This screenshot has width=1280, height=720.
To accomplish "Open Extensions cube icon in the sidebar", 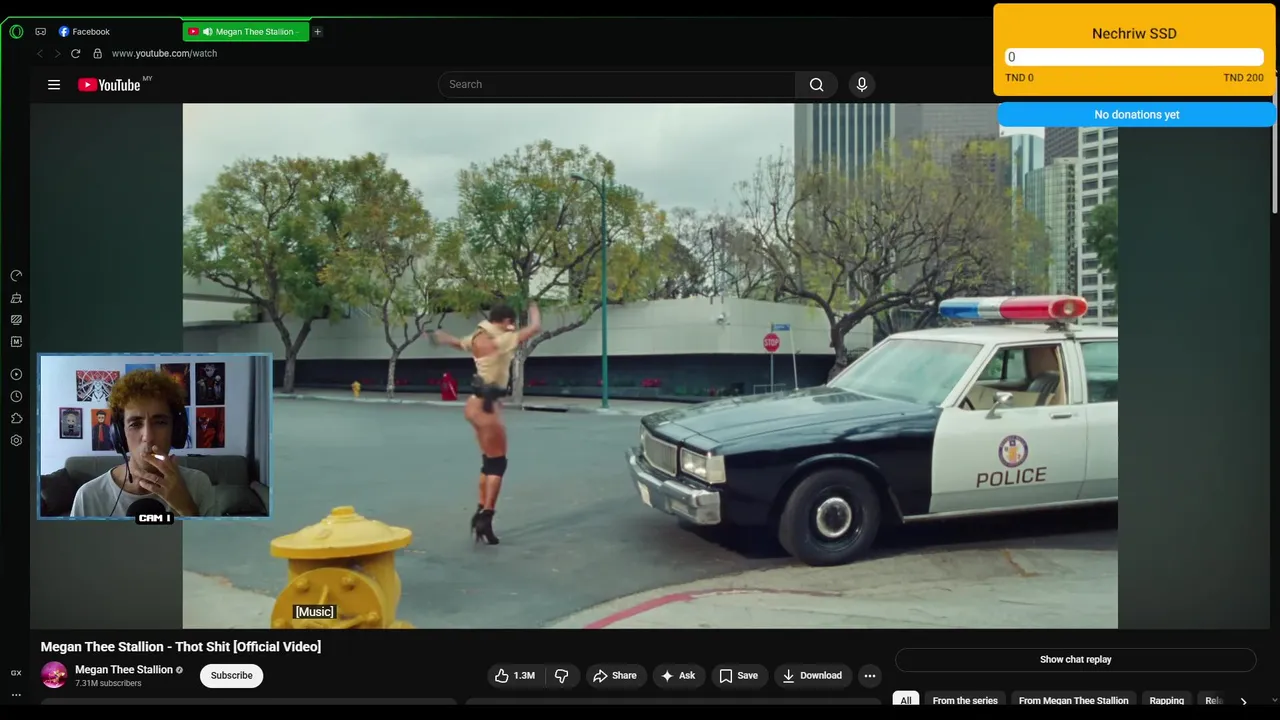I will click(x=16, y=418).
